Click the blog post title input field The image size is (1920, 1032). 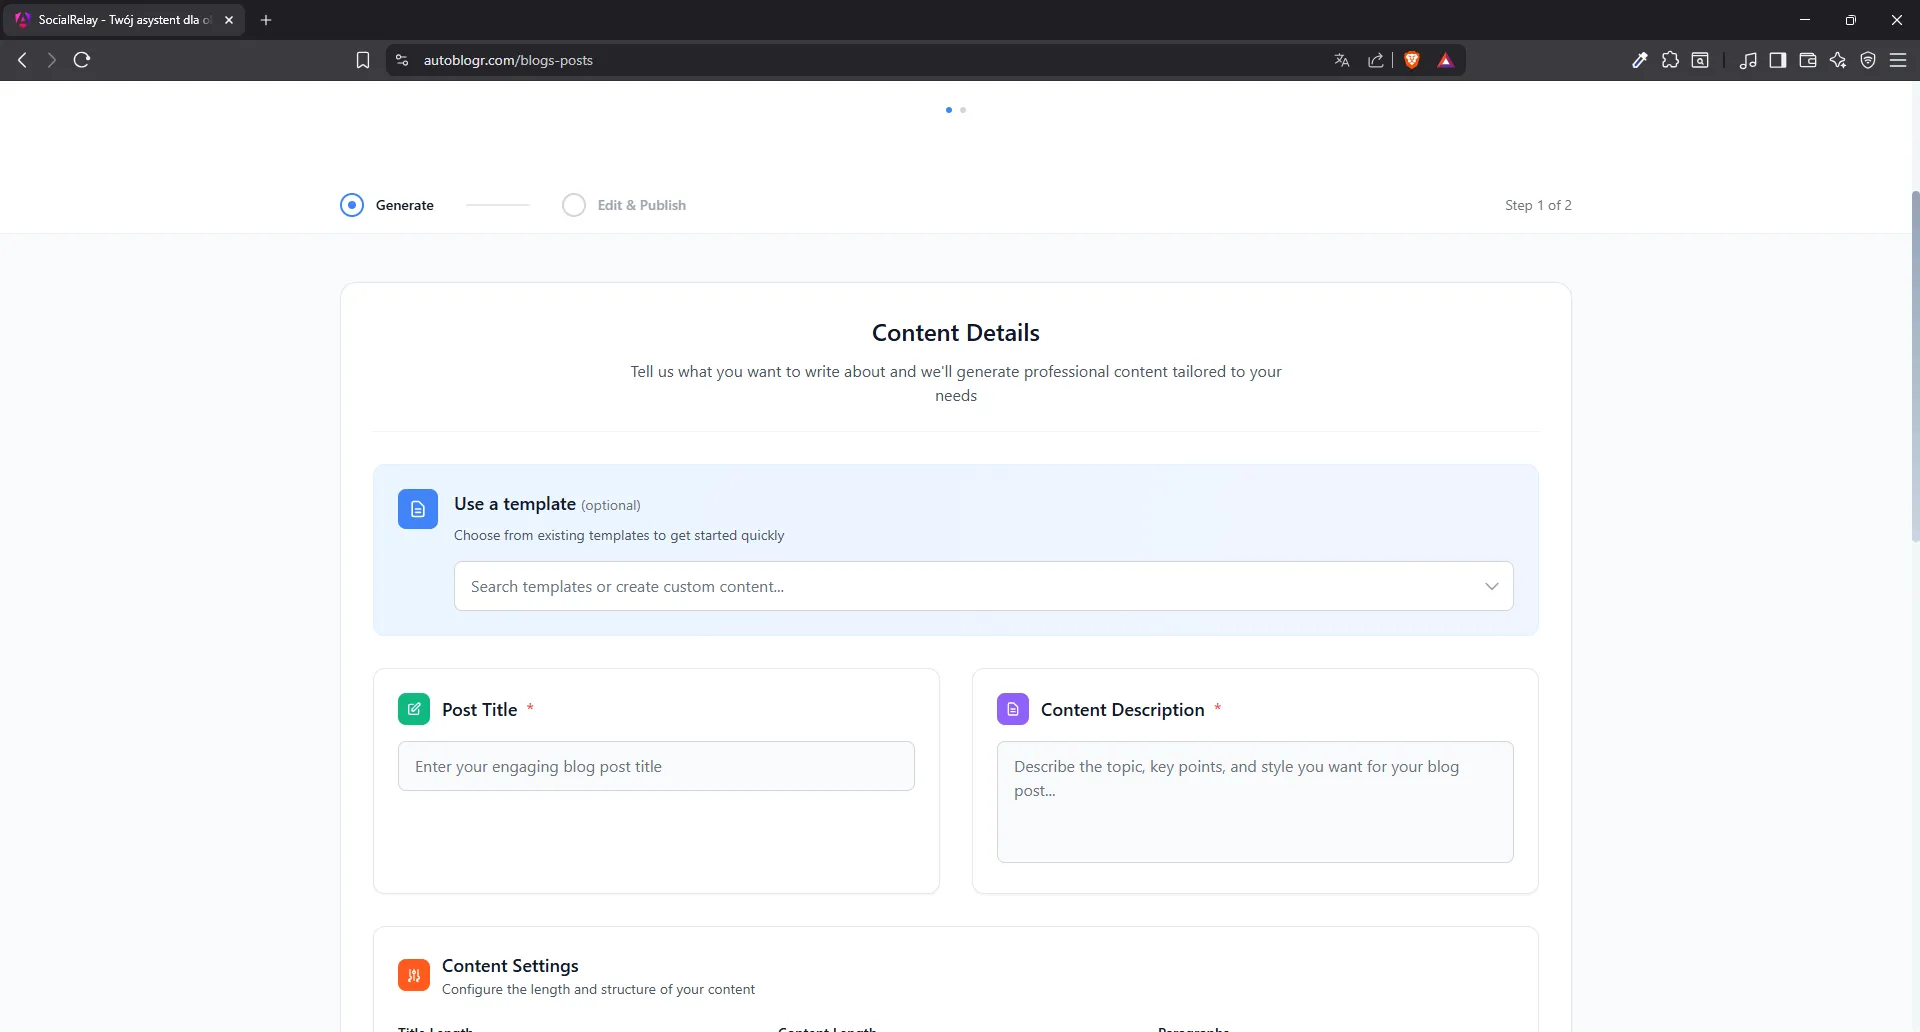coord(656,766)
